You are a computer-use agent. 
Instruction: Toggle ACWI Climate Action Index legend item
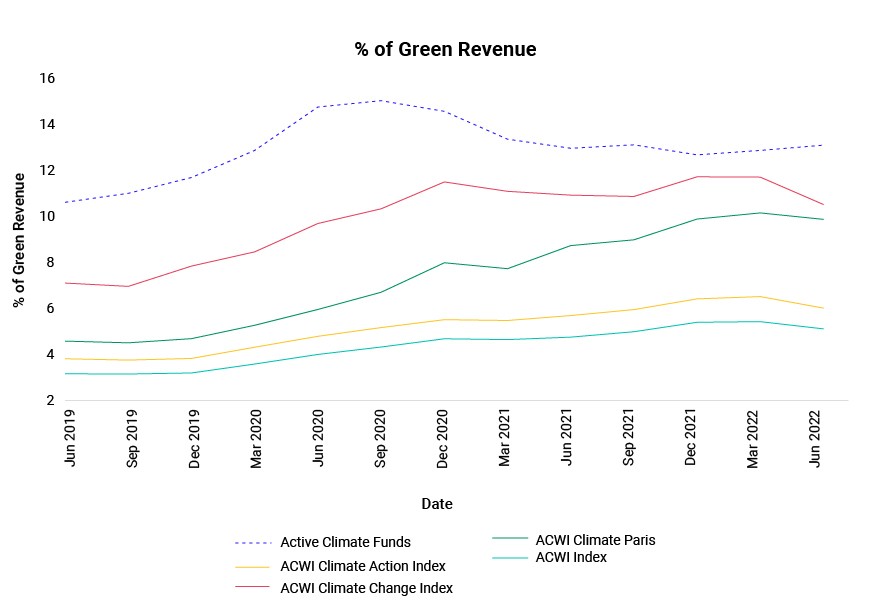point(363,566)
